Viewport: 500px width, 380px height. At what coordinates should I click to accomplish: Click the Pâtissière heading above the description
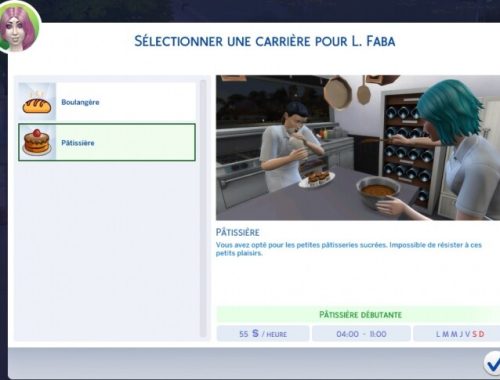pyautogui.click(x=238, y=232)
